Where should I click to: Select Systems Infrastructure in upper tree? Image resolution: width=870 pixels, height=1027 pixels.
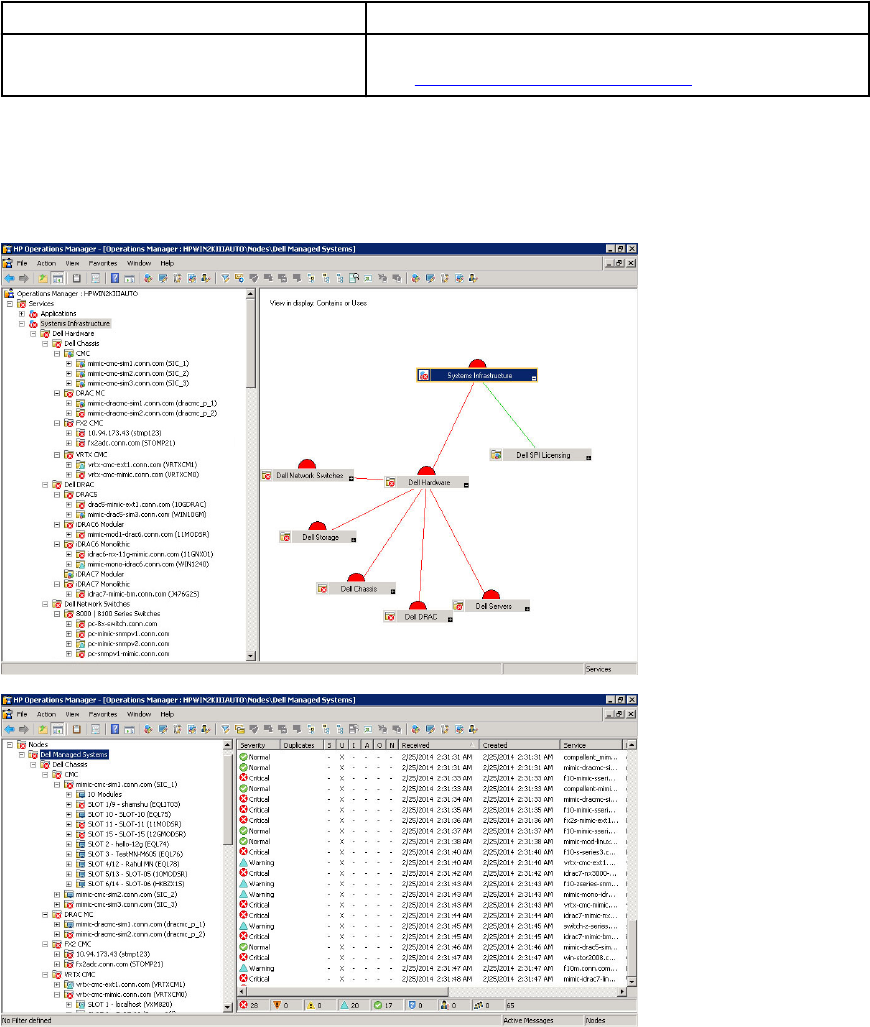coord(75,324)
